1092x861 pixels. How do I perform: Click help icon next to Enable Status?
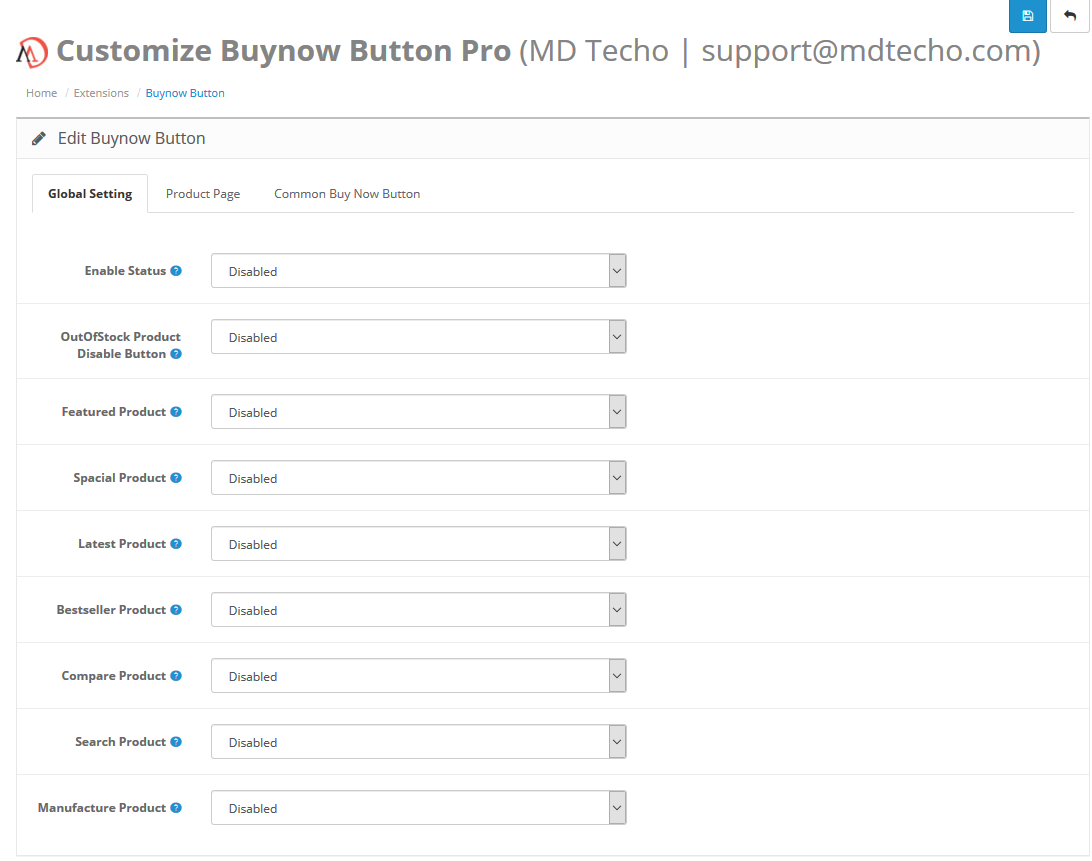pyautogui.click(x=176, y=270)
